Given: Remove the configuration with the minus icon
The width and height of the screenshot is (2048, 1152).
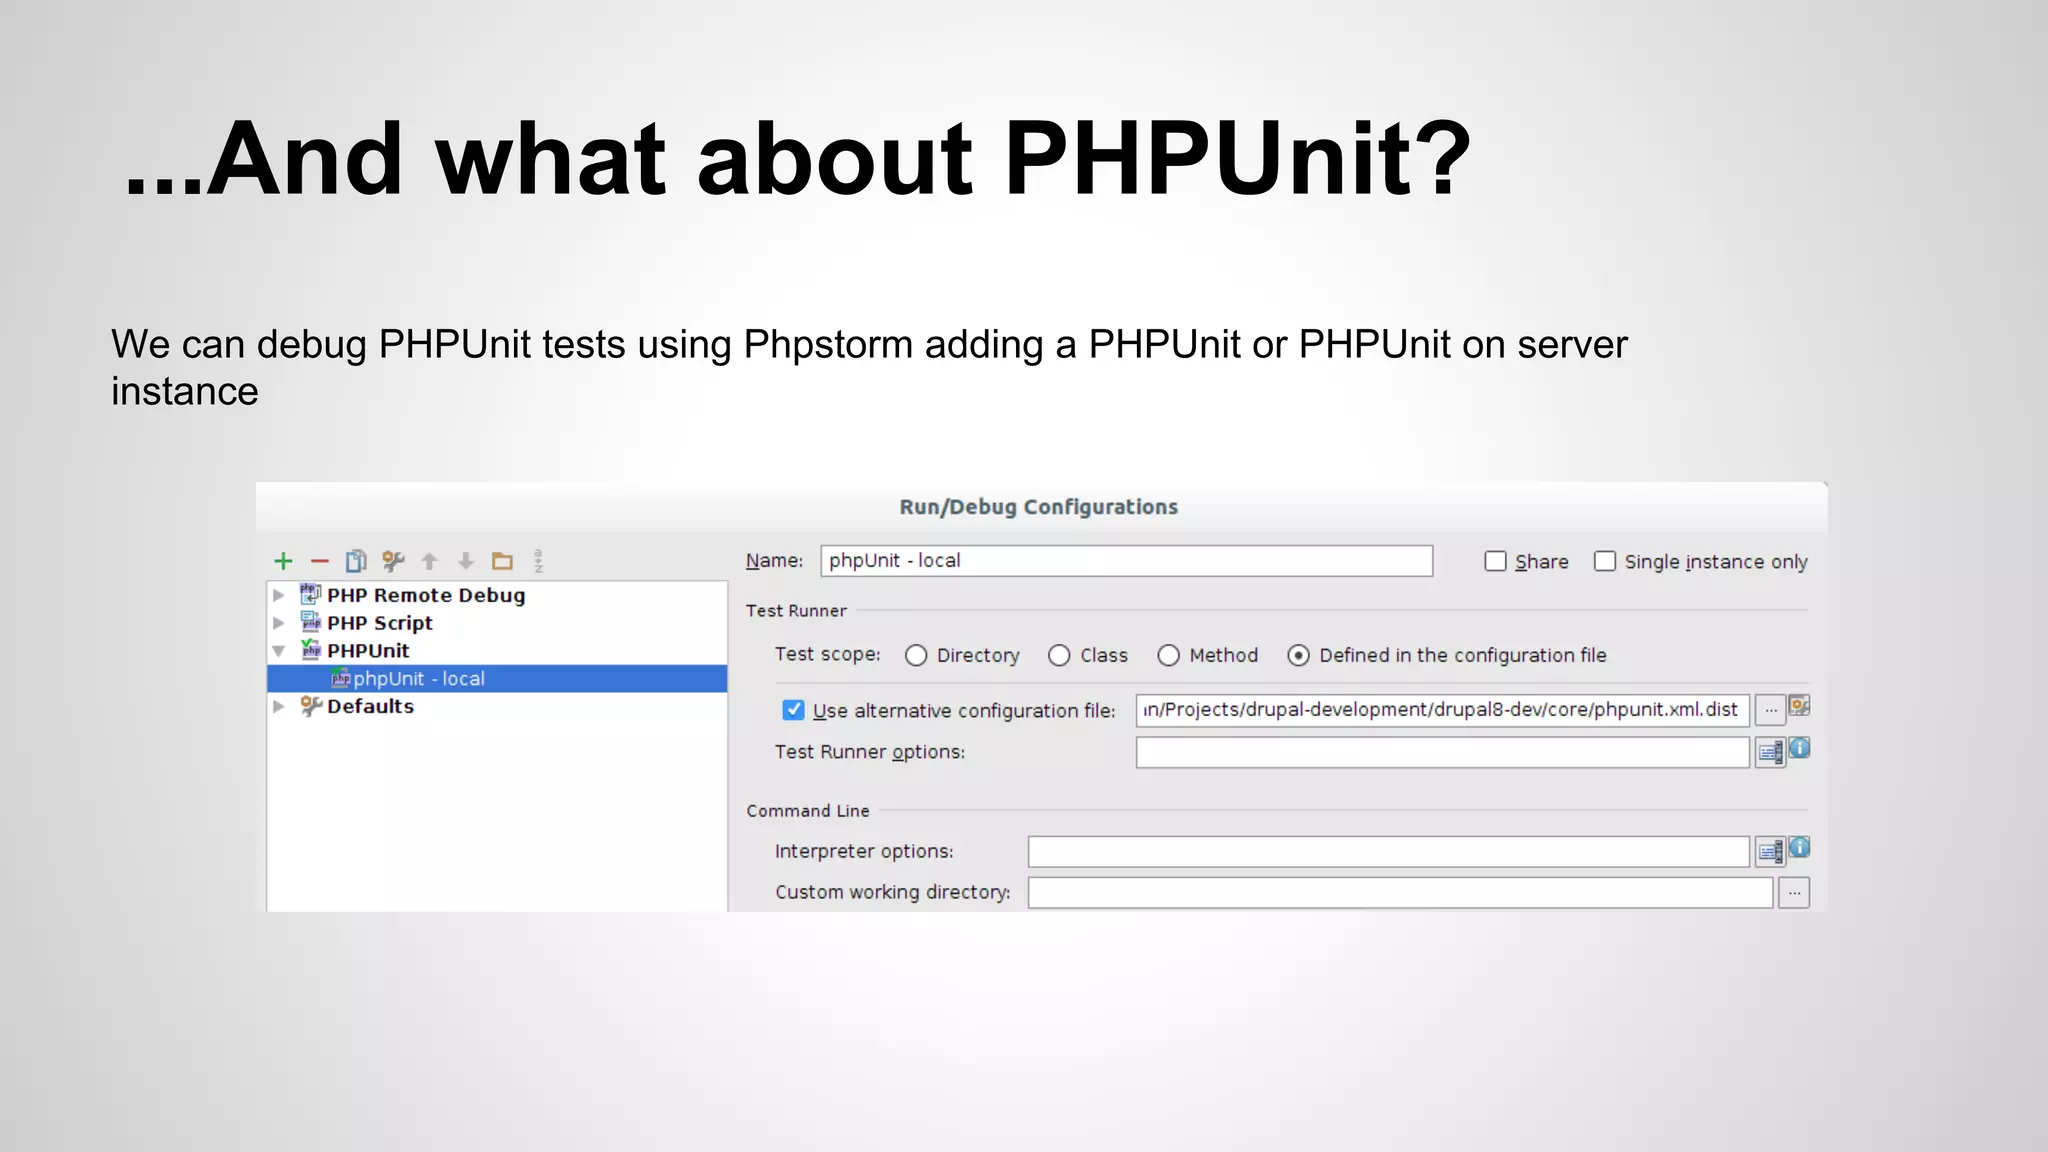Looking at the screenshot, I should coord(319,561).
